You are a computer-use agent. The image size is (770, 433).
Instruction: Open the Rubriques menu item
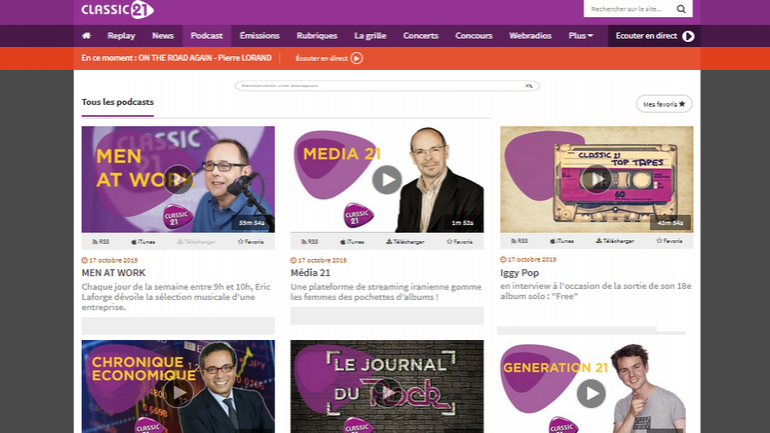tap(317, 36)
